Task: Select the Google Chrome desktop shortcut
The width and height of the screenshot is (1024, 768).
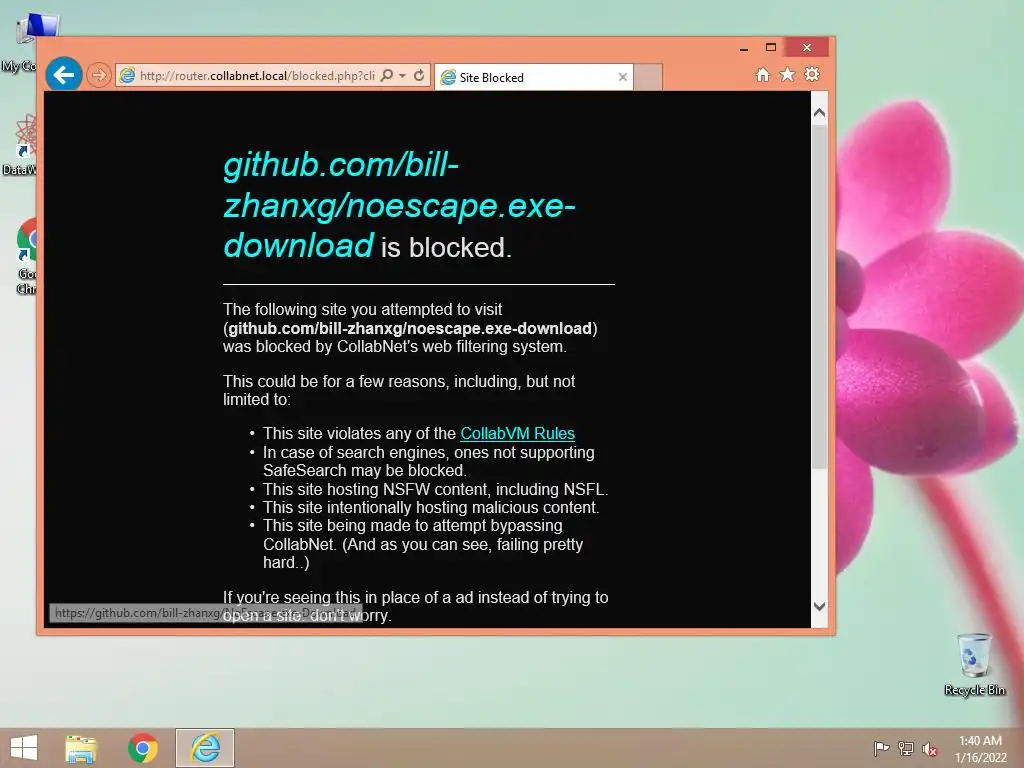Action: click(x=26, y=256)
